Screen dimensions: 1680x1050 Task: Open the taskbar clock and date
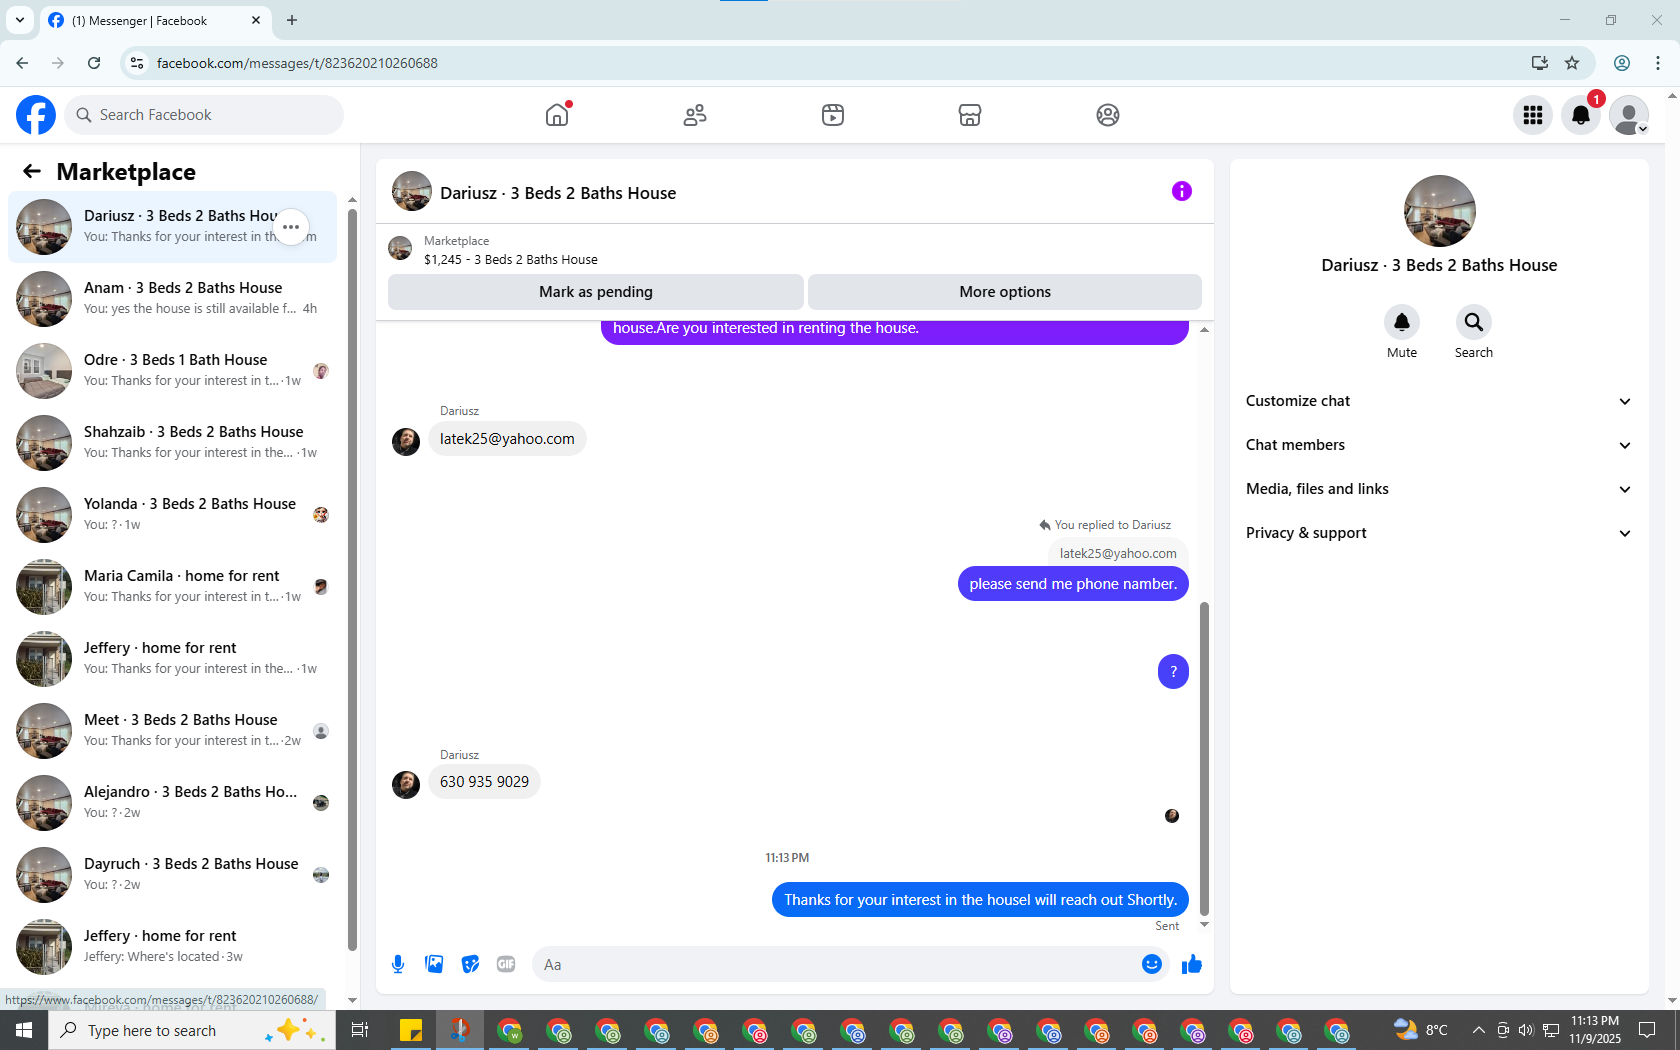(1595, 1030)
